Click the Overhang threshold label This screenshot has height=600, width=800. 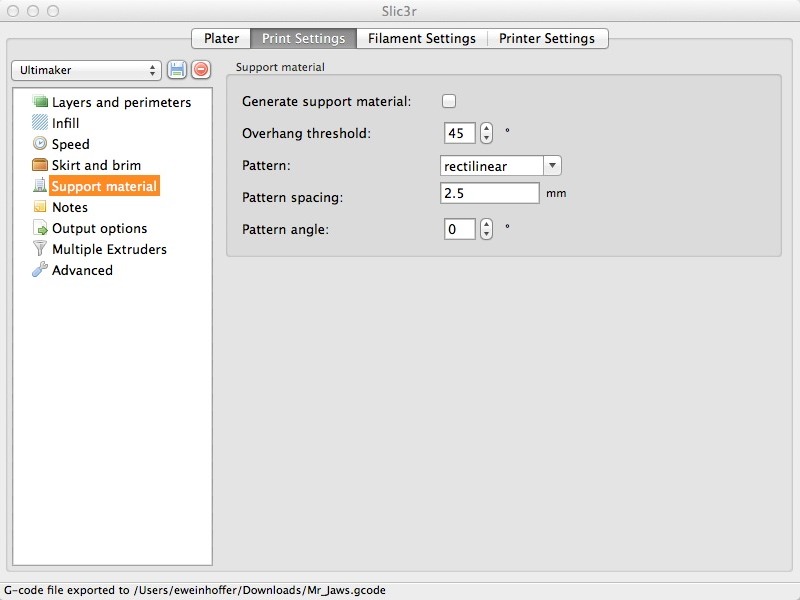(306, 133)
